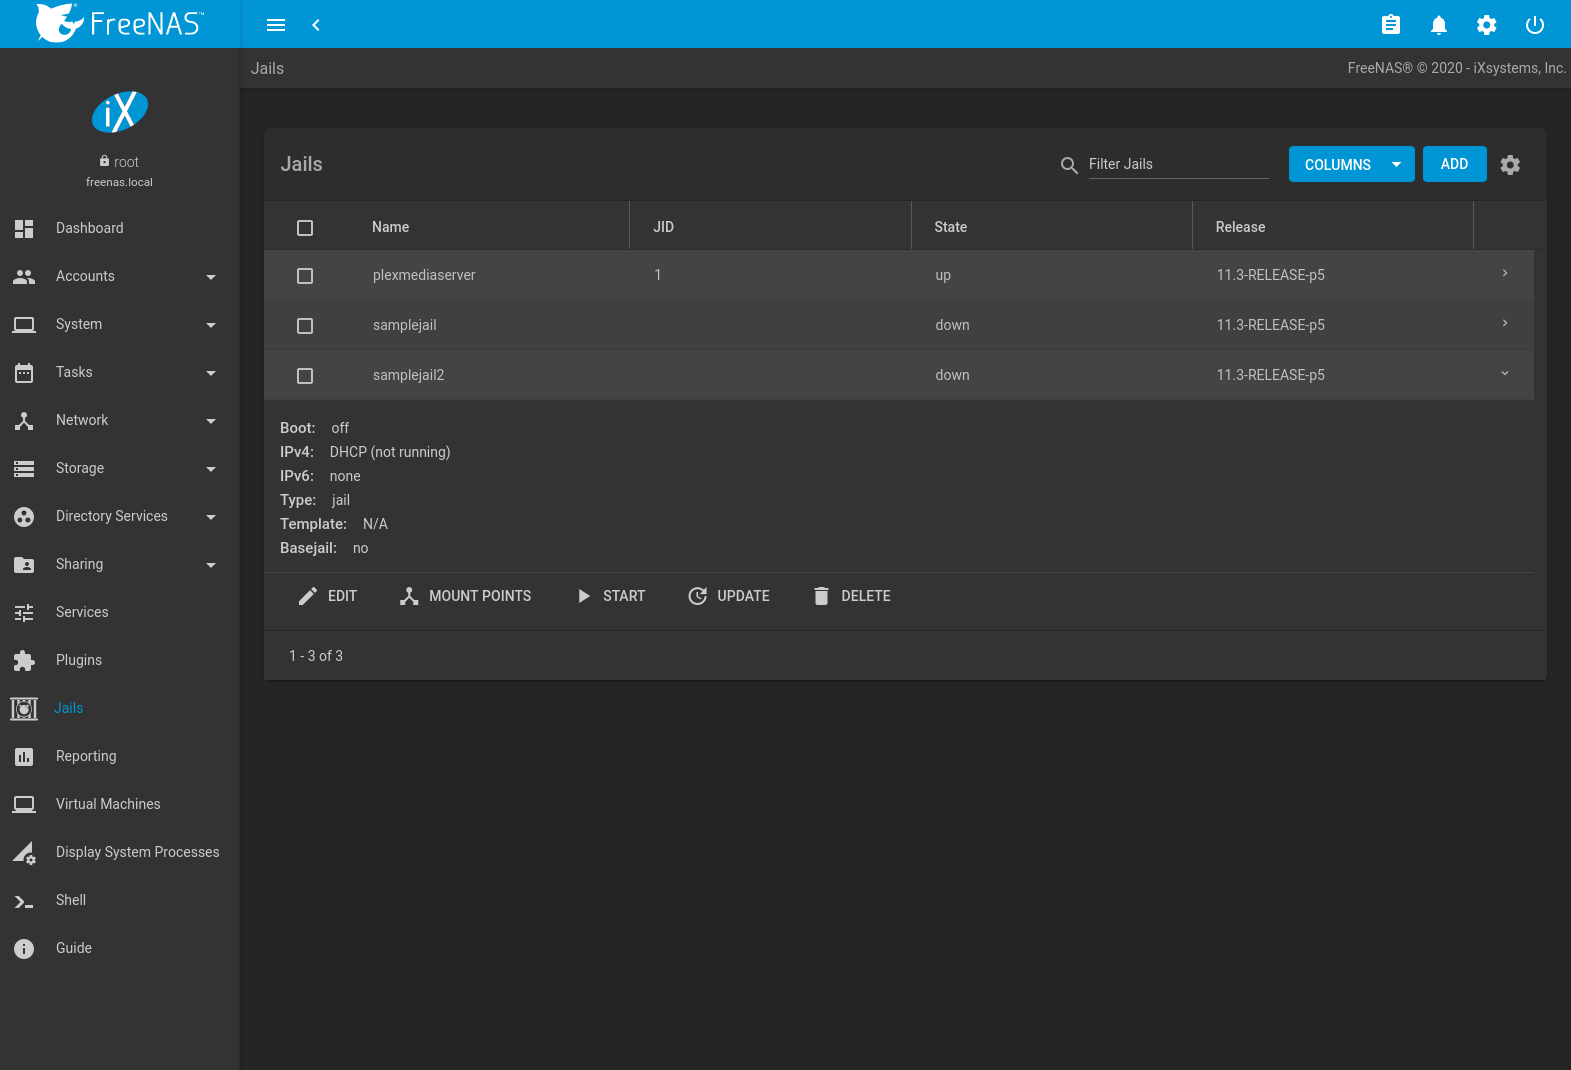
Task: Open Virtual Machines in the sidebar
Action: pos(108,804)
